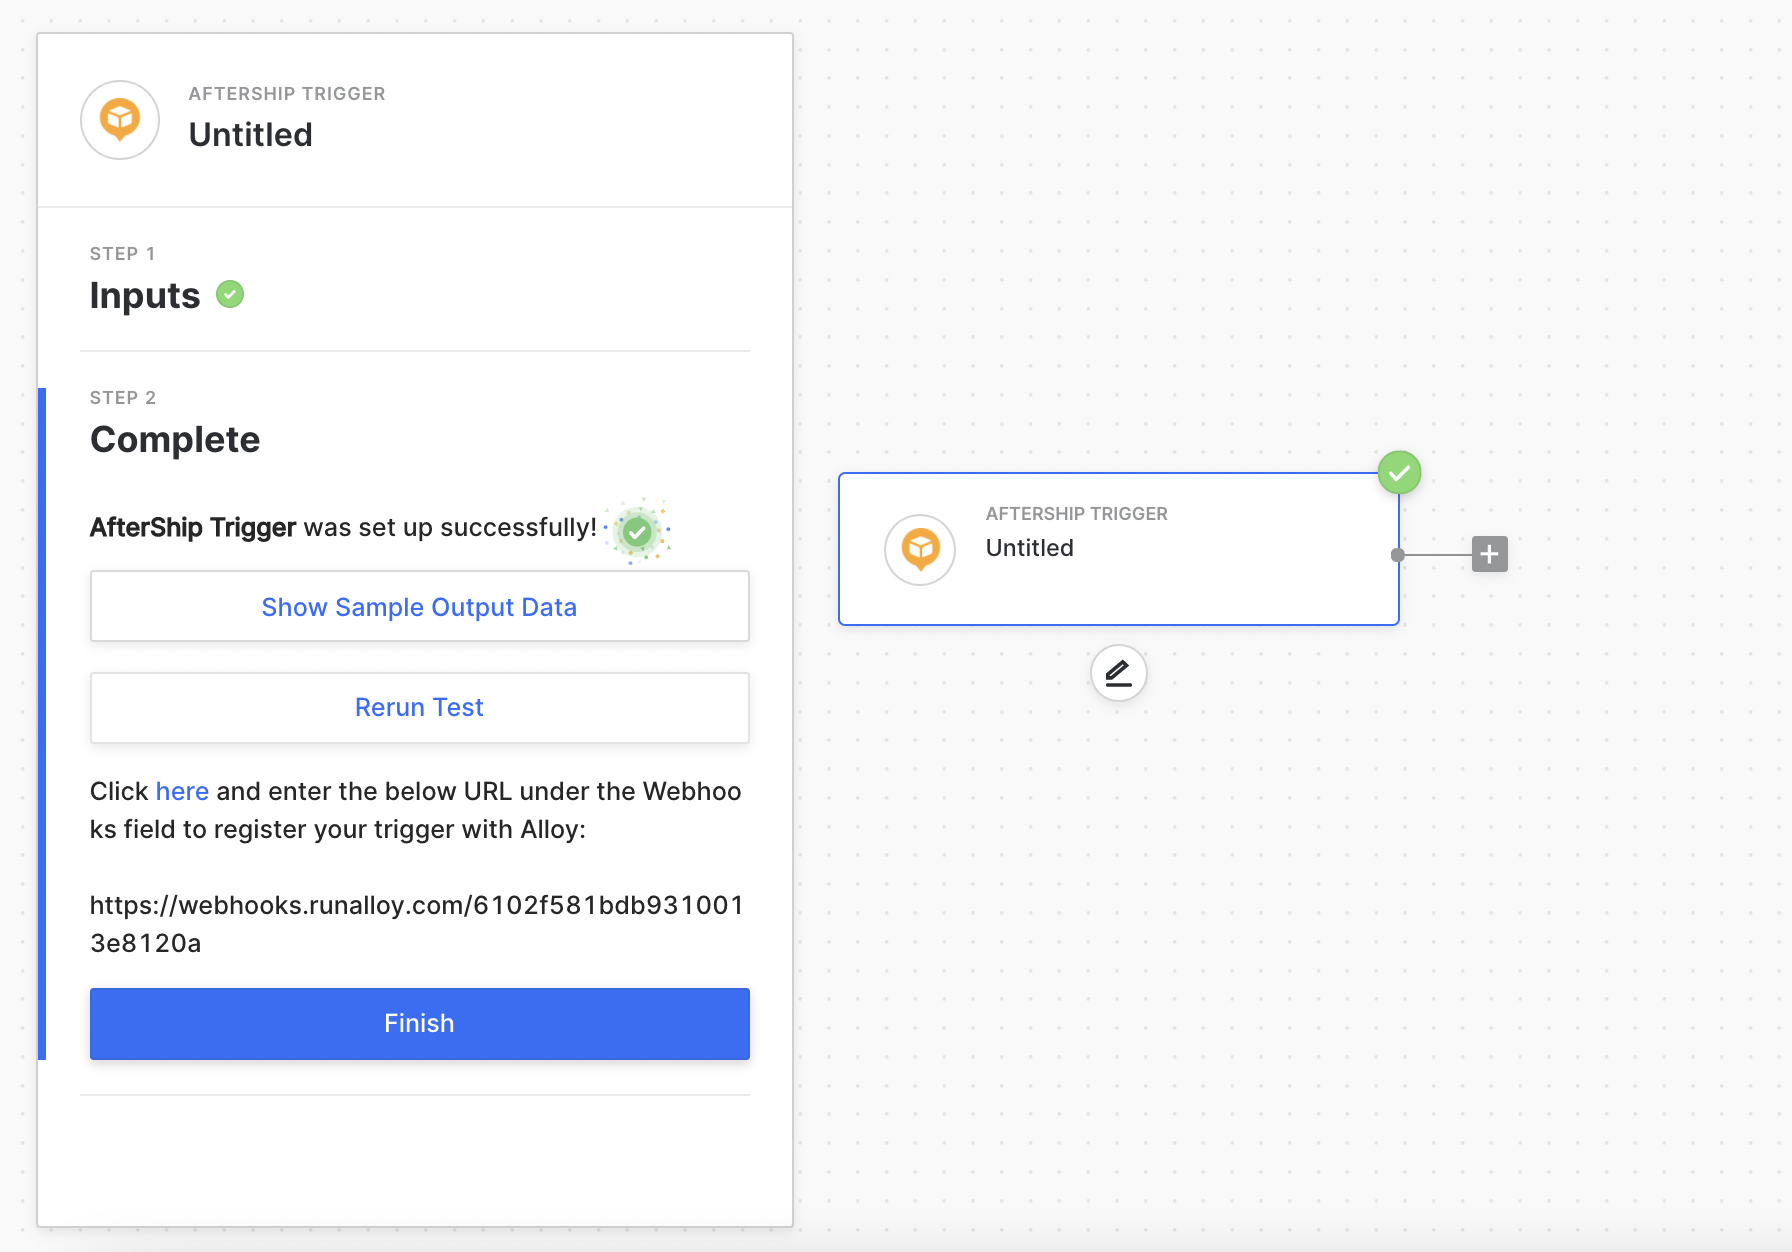Click the green check next to Inputs
Image resolution: width=1792 pixels, height=1252 pixels.
(230, 295)
